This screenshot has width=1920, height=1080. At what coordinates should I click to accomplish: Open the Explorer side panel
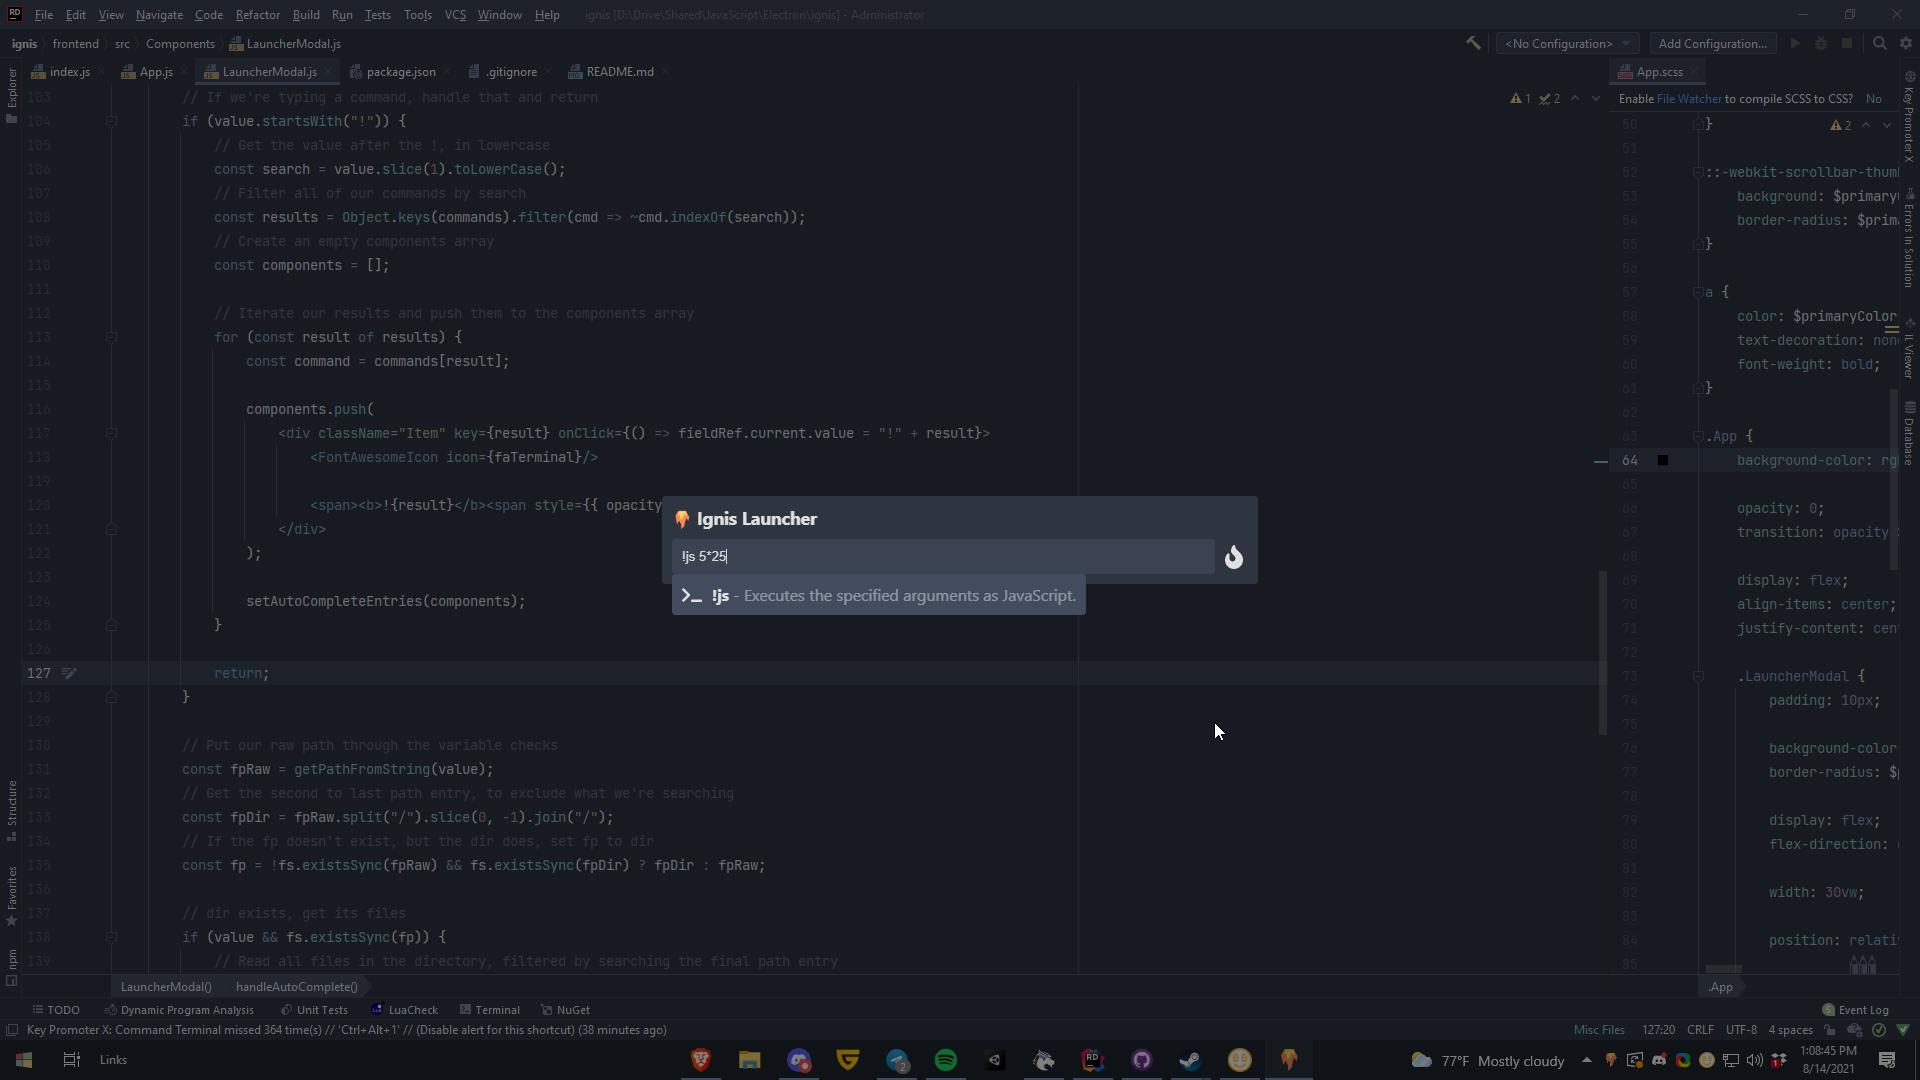tap(12, 95)
